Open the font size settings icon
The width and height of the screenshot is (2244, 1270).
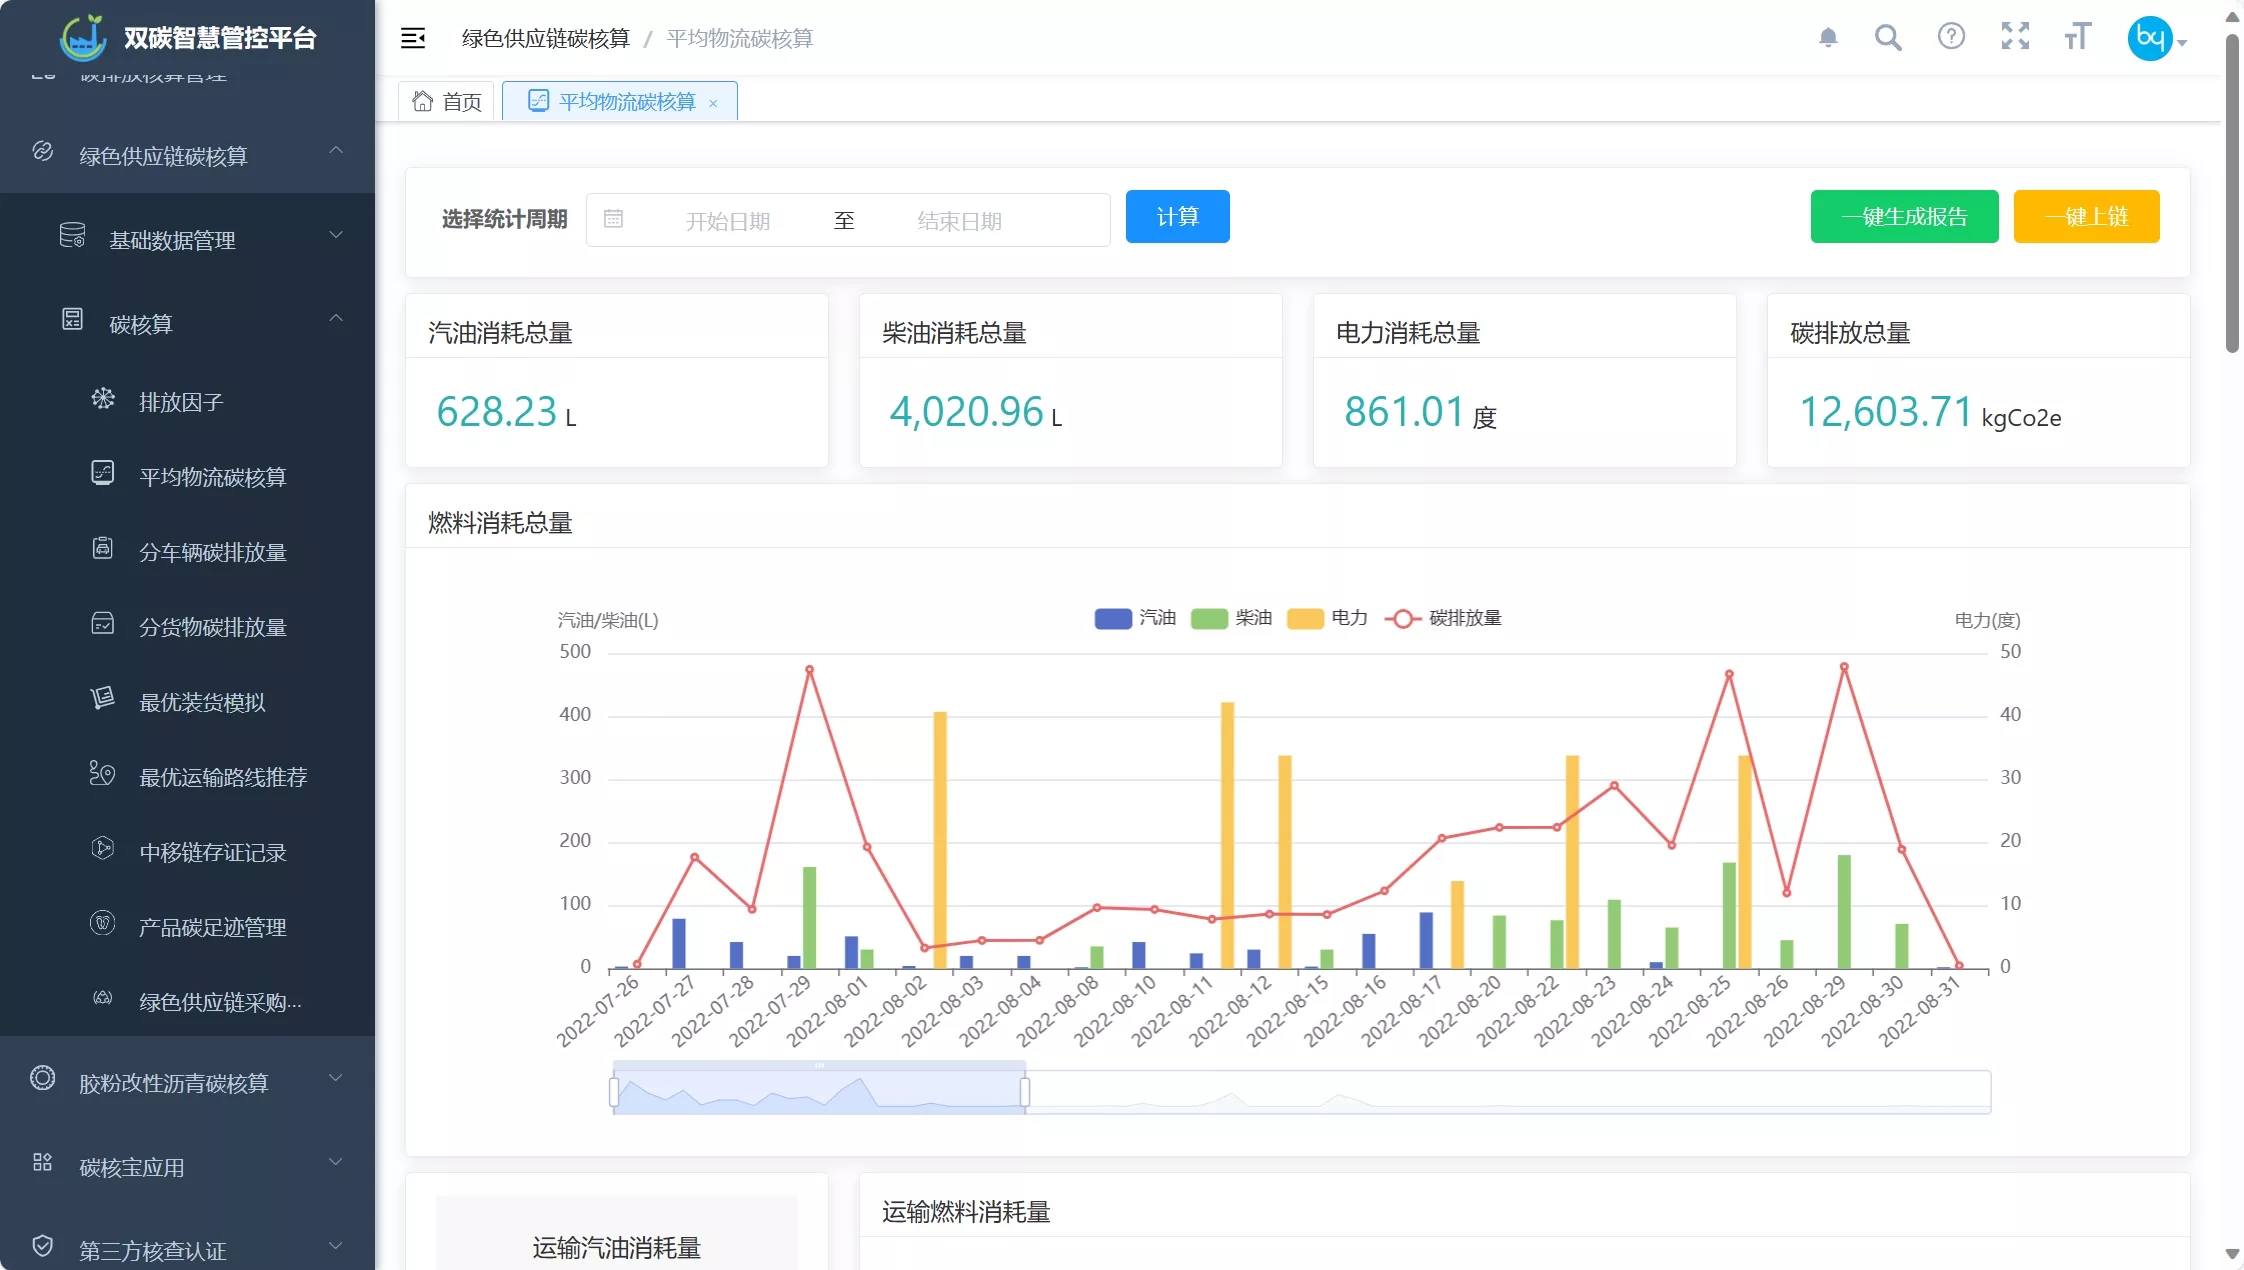[x=2078, y=37]
